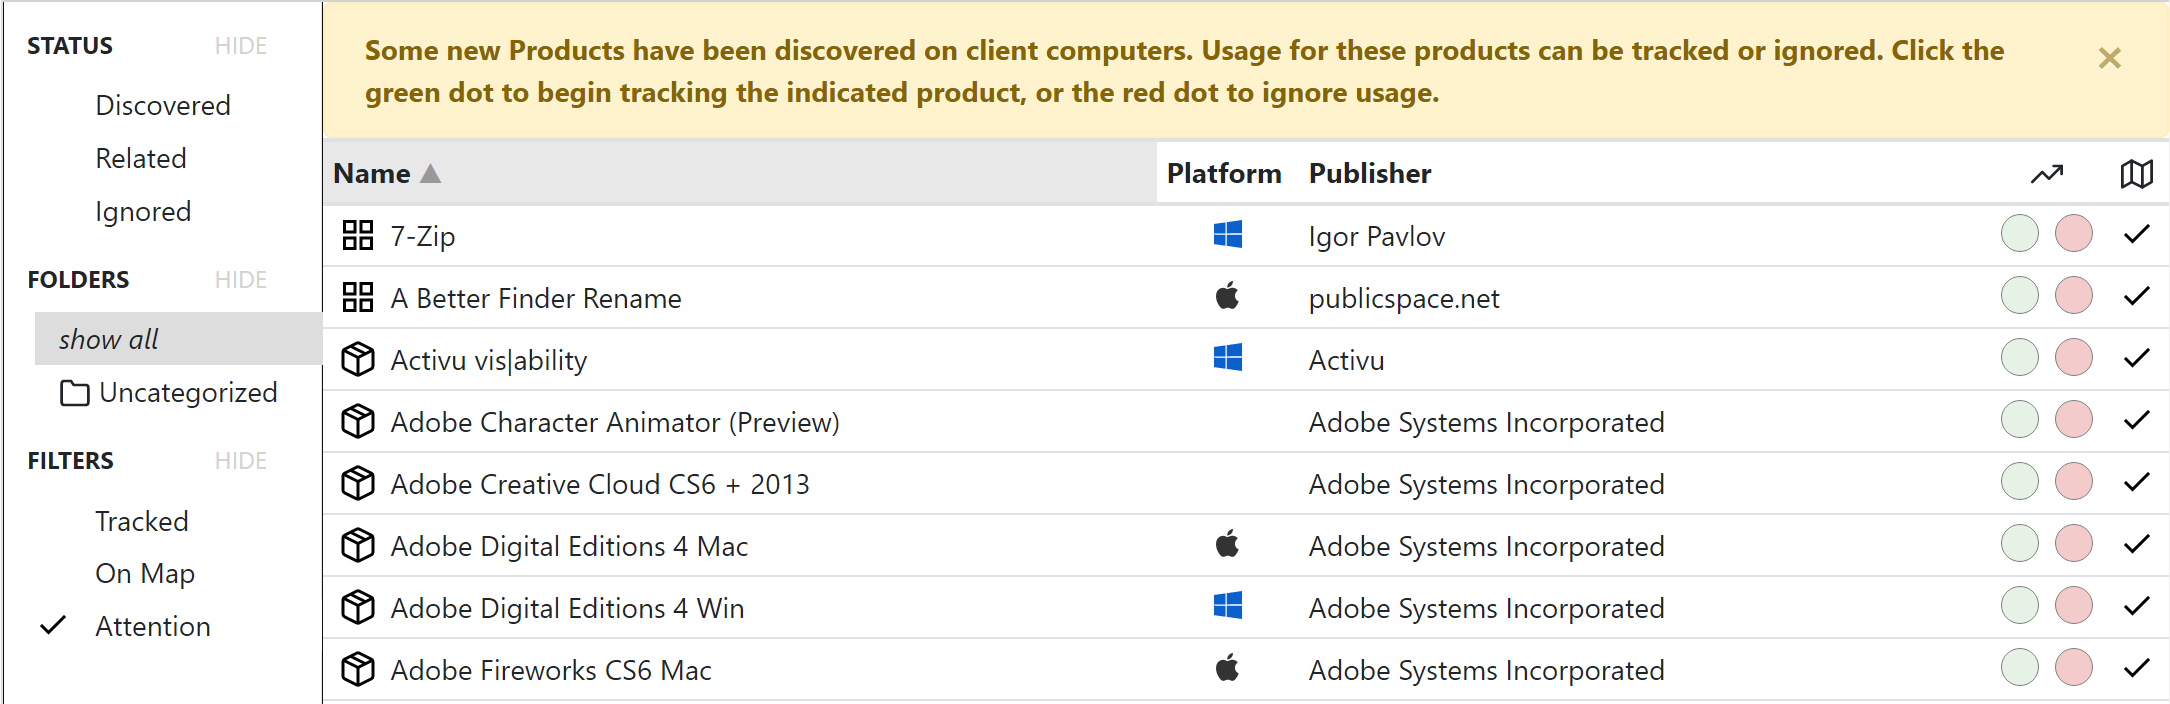Screen dimensions: 2170x704
Task: Track Adobe Fireworks CS6 Mac green dot
Action: point(2020,668)
